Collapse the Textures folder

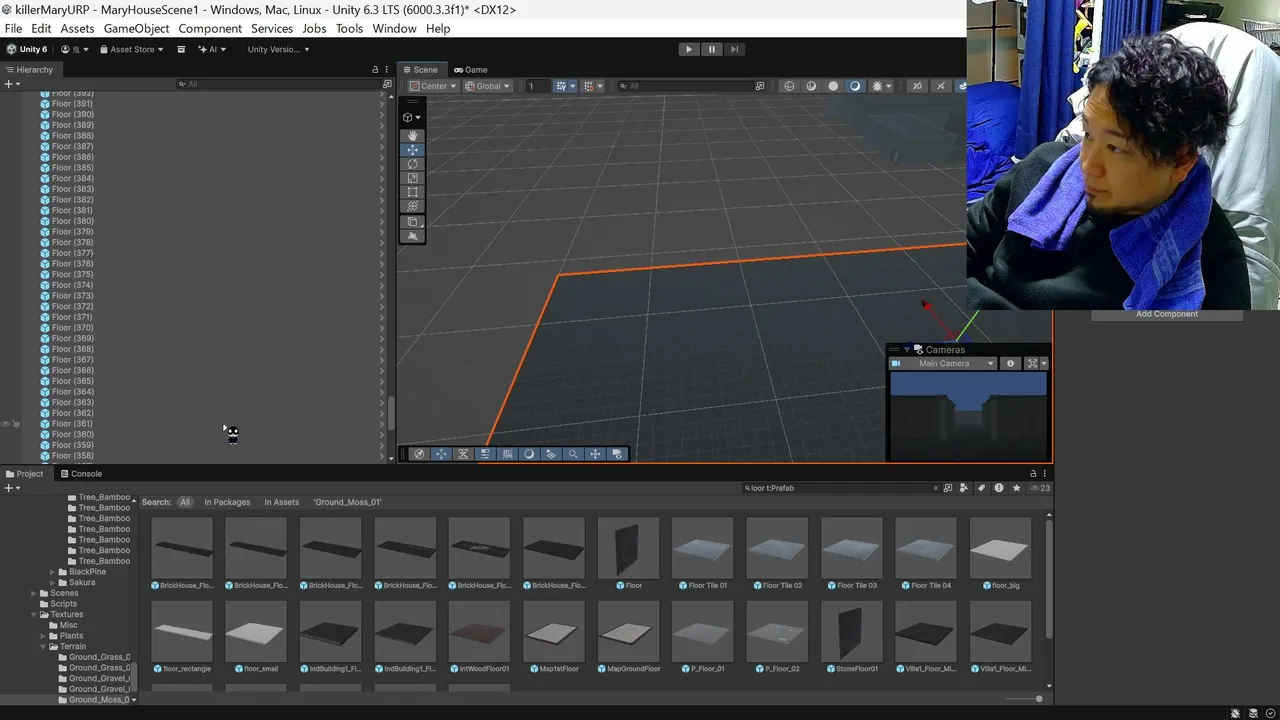coord(33,615)
